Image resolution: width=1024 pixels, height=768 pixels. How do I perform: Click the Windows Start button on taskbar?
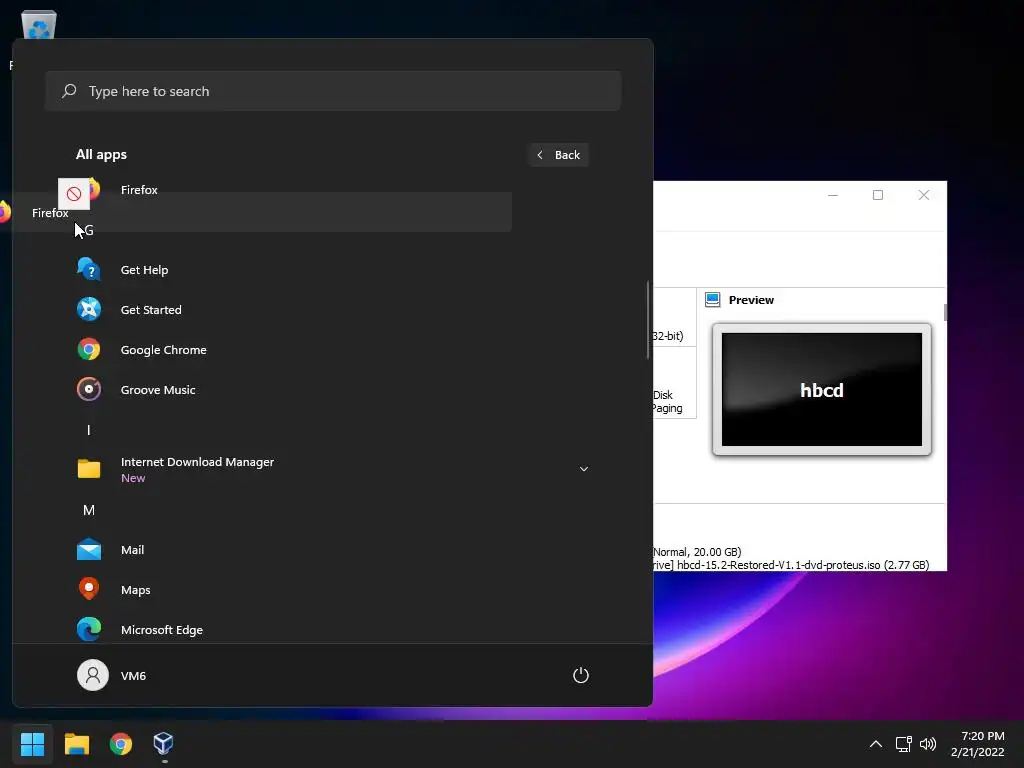[32, 744]
